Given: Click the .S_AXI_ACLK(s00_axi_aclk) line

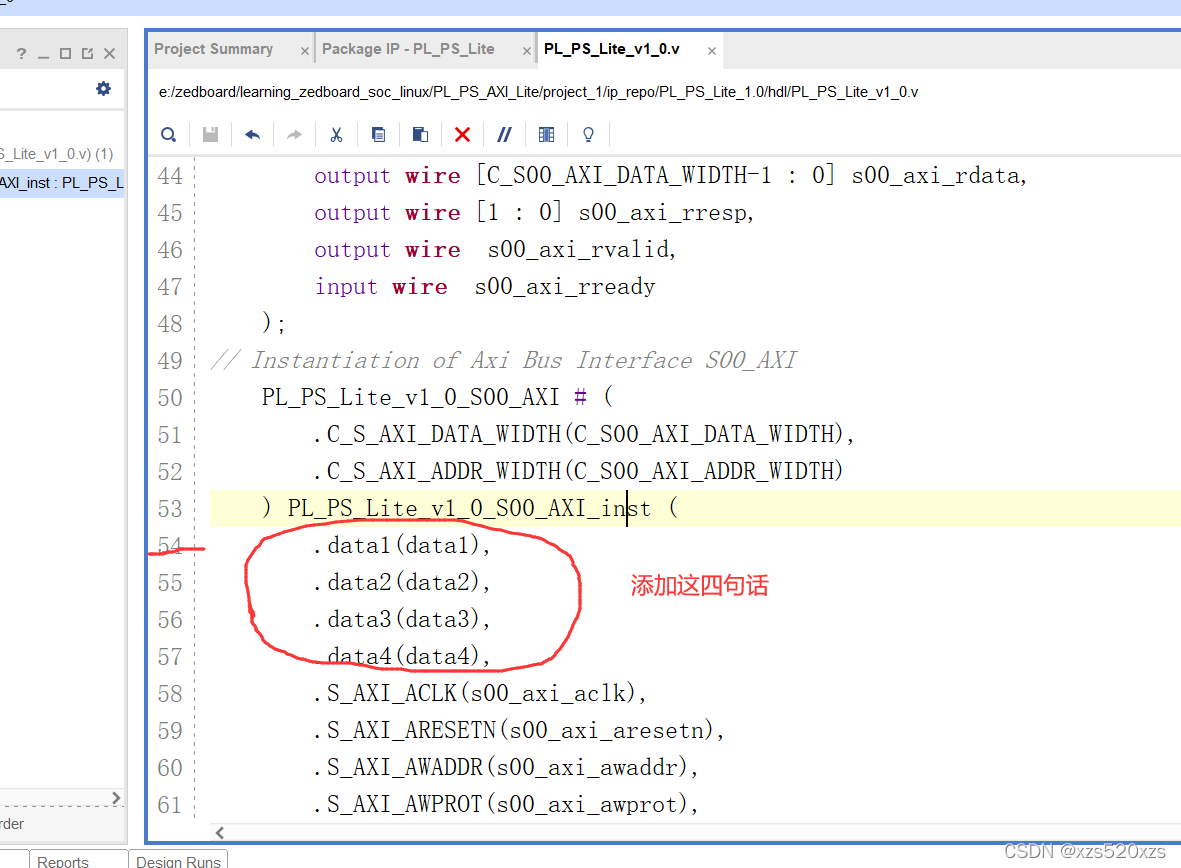Looking at the screenshot, I should (480, 693).
